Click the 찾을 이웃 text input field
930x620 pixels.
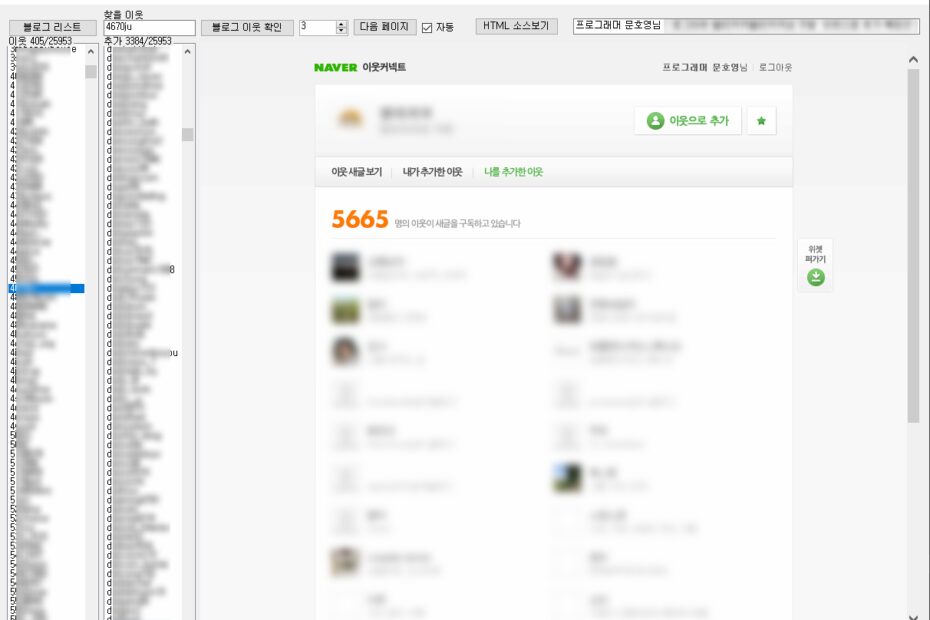149,27
